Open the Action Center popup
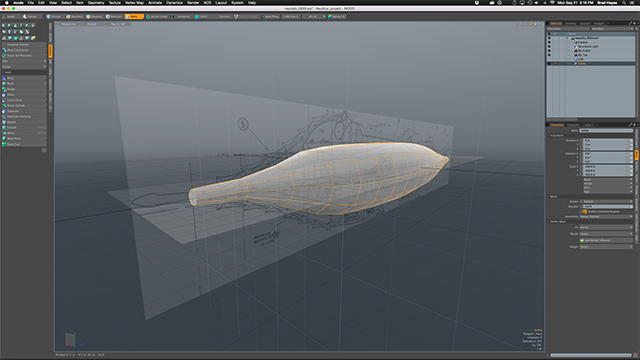This screenshot has height=360, width=640. [157, 17]
